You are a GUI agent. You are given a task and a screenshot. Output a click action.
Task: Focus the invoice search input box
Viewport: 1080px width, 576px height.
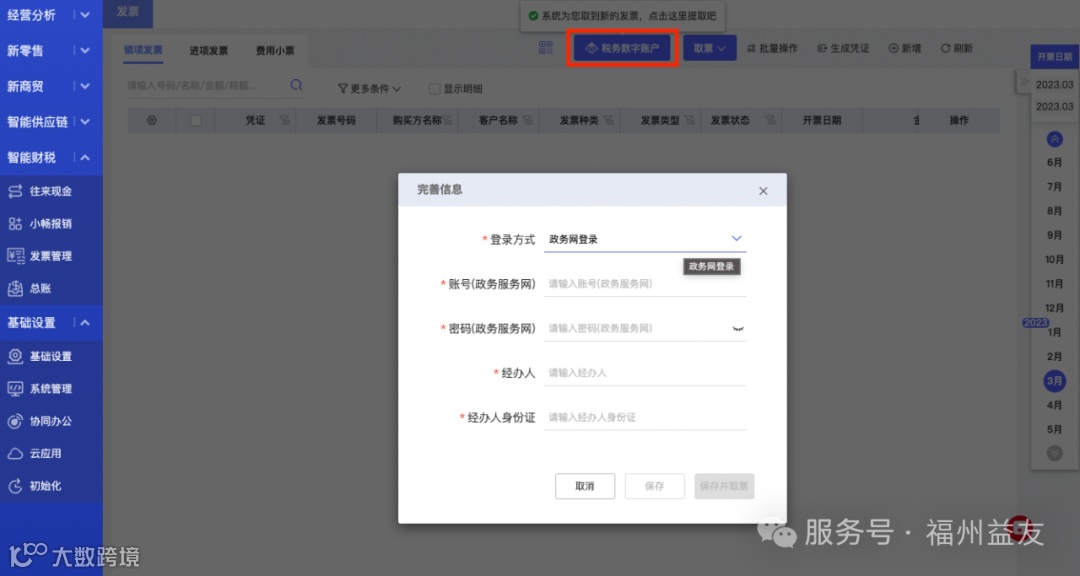(x=207, y=85)
